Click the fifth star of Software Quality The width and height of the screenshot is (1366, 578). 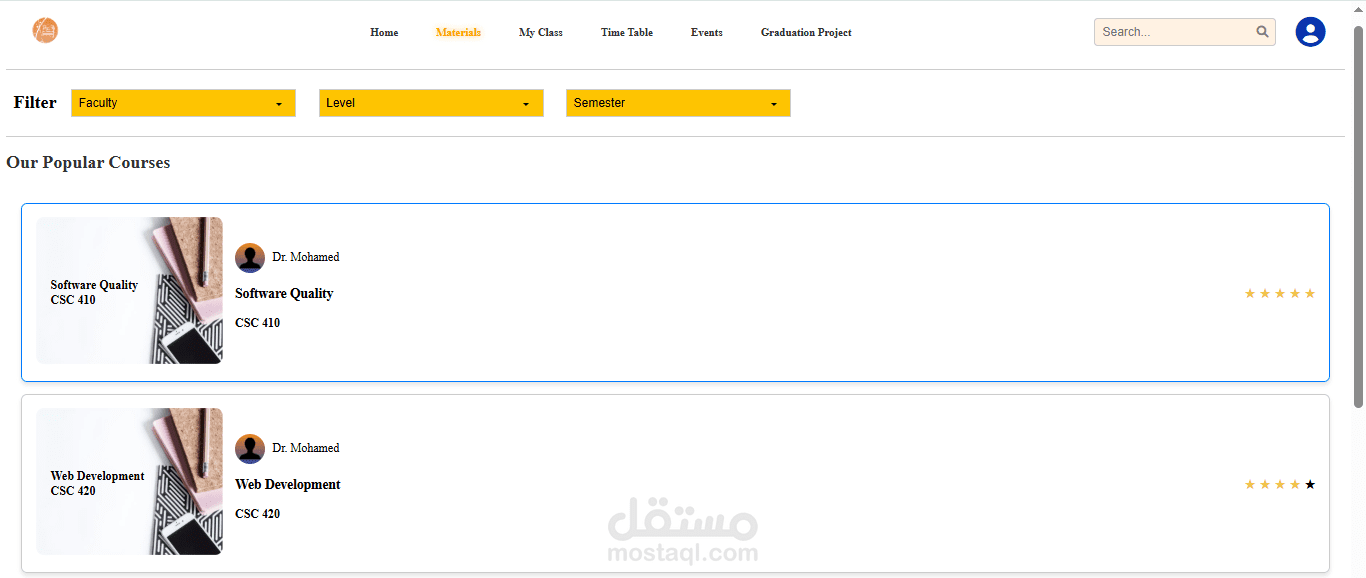(x=1310, y=293)
